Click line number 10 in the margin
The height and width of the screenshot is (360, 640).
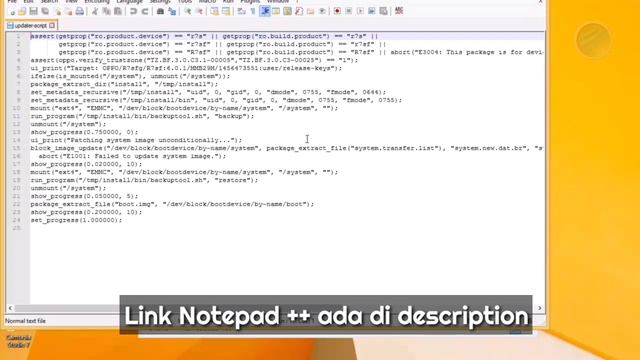pyautogui.click(x=16, y=108)
